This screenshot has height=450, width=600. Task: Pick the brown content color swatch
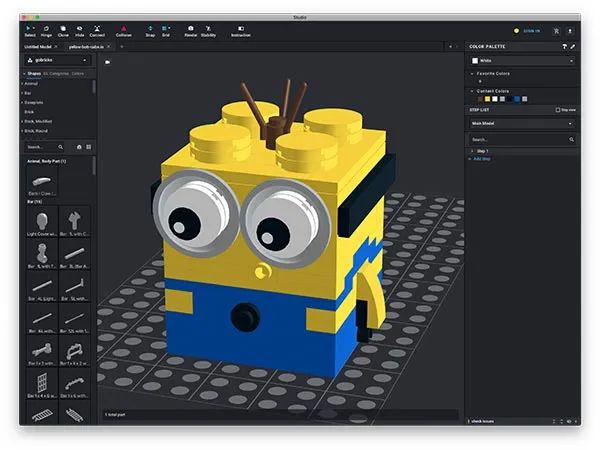(480, 99)
